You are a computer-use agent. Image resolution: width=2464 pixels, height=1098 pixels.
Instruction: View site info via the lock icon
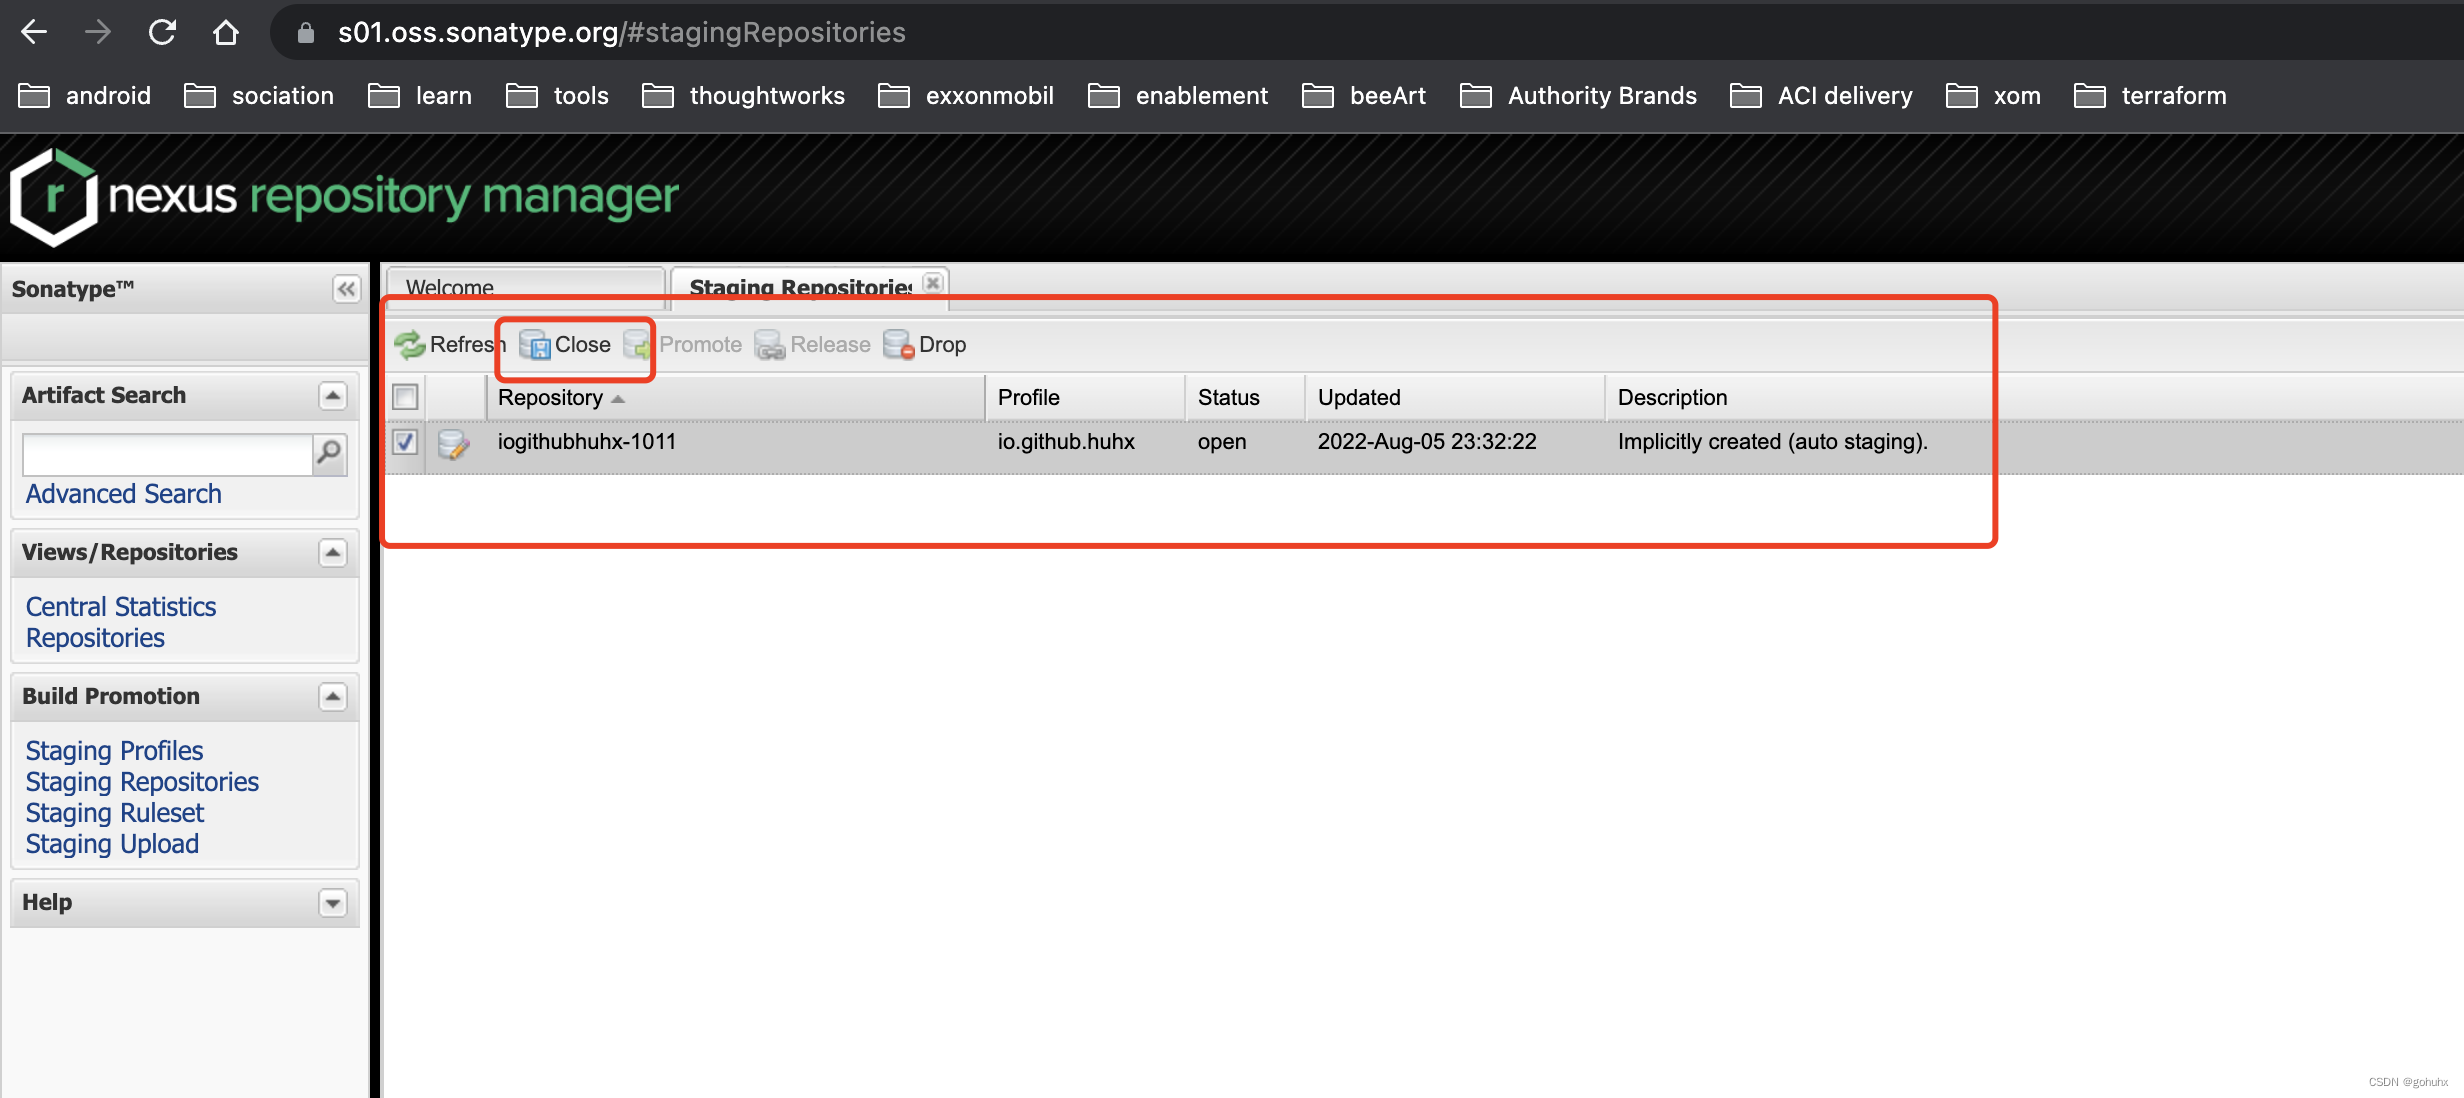(x=306, y=32)
